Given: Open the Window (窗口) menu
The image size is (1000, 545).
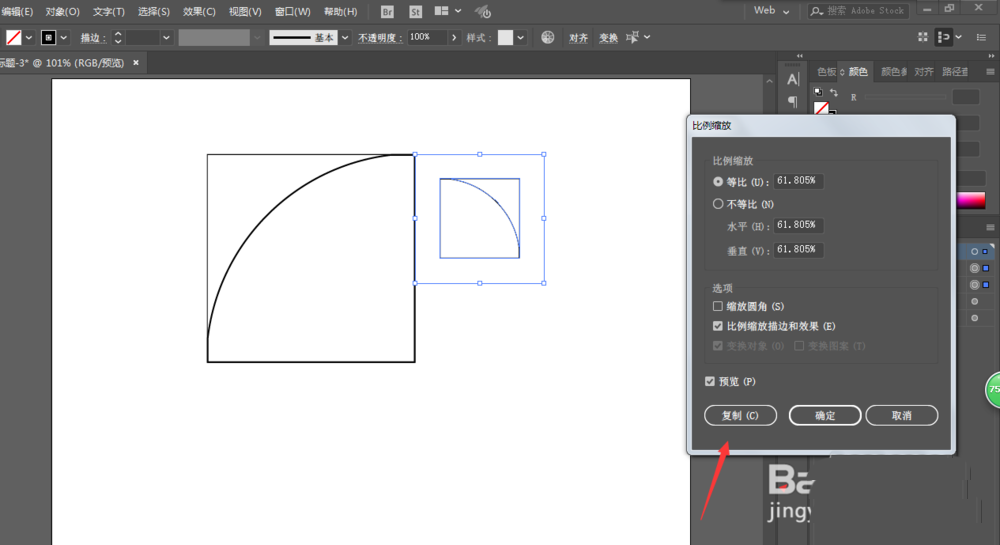Looking at the screenshot, I should pos(293,11).
